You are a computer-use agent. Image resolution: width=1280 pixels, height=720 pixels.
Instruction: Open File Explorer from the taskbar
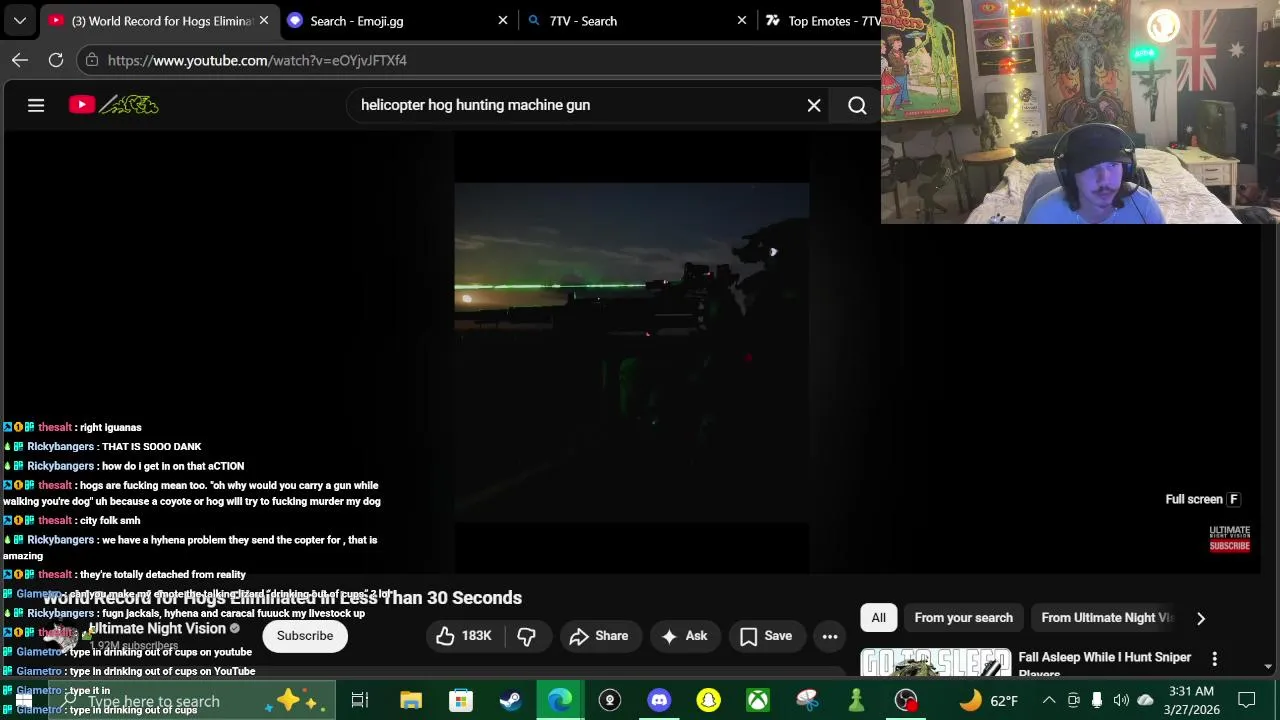pos(411,701)
